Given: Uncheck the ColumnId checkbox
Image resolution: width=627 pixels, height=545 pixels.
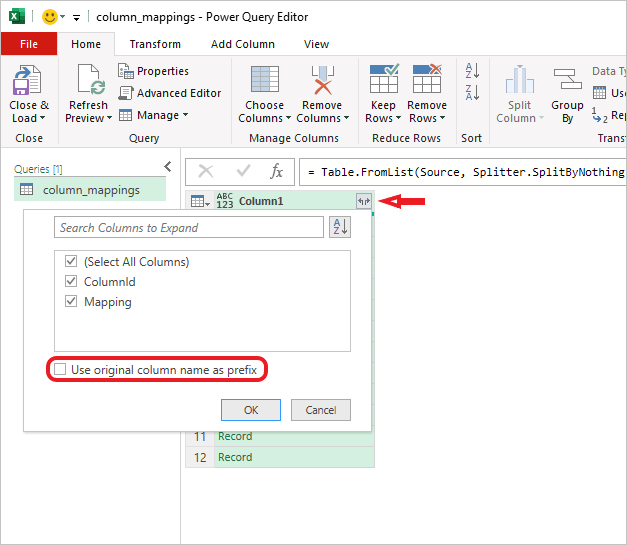Looking at the screenshot, I should [71, 281].
